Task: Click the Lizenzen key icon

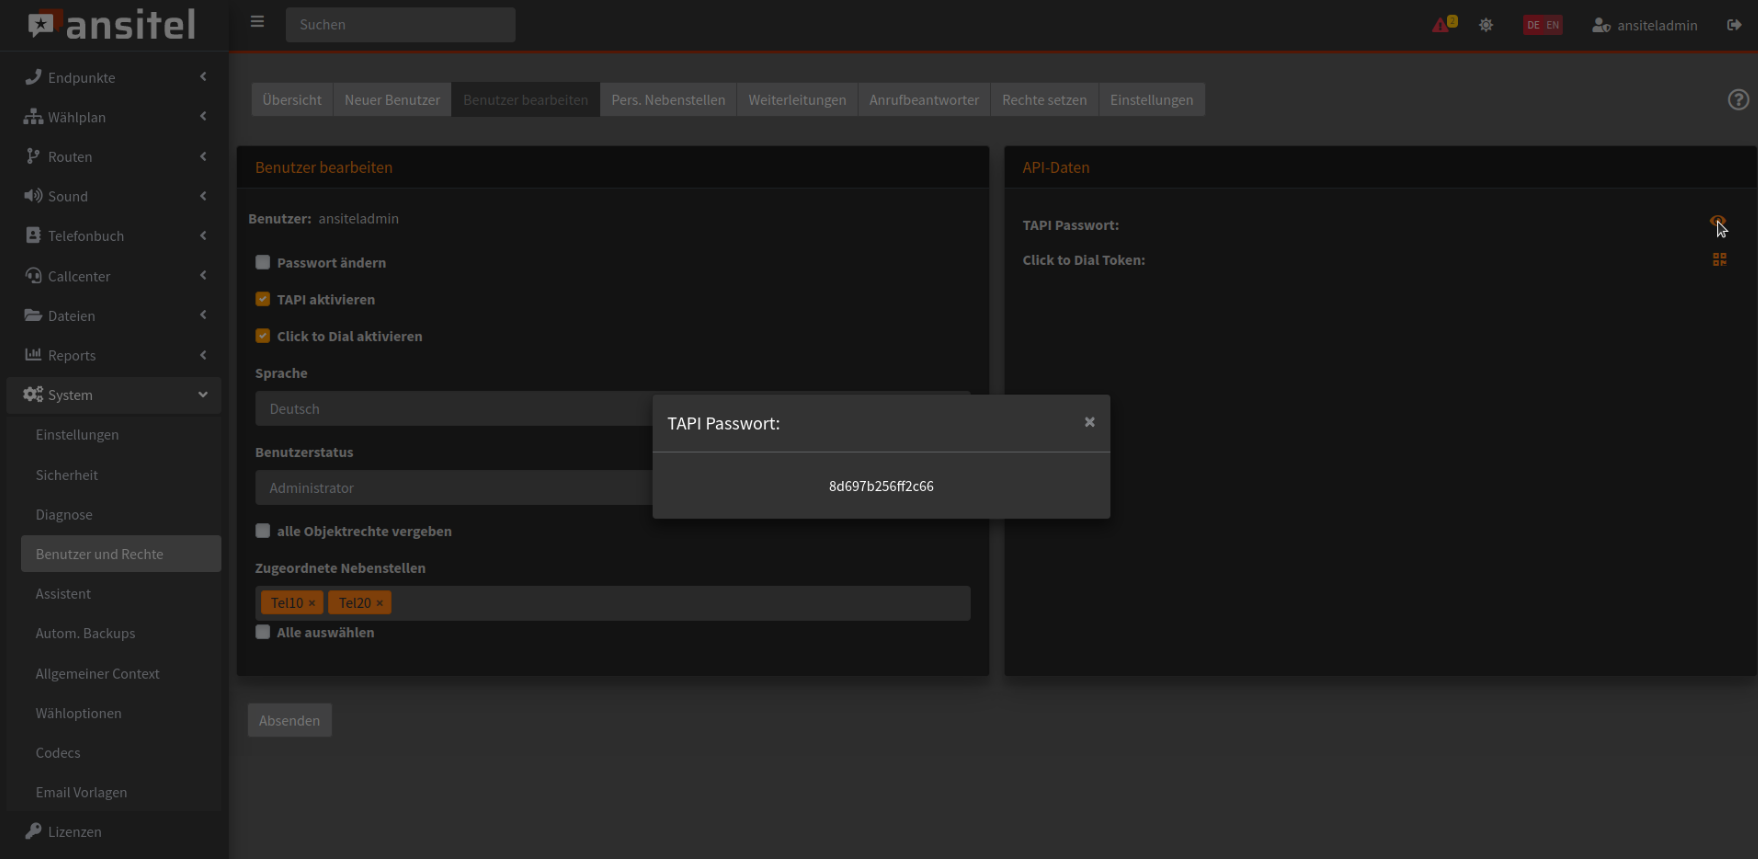Action: 33,831
